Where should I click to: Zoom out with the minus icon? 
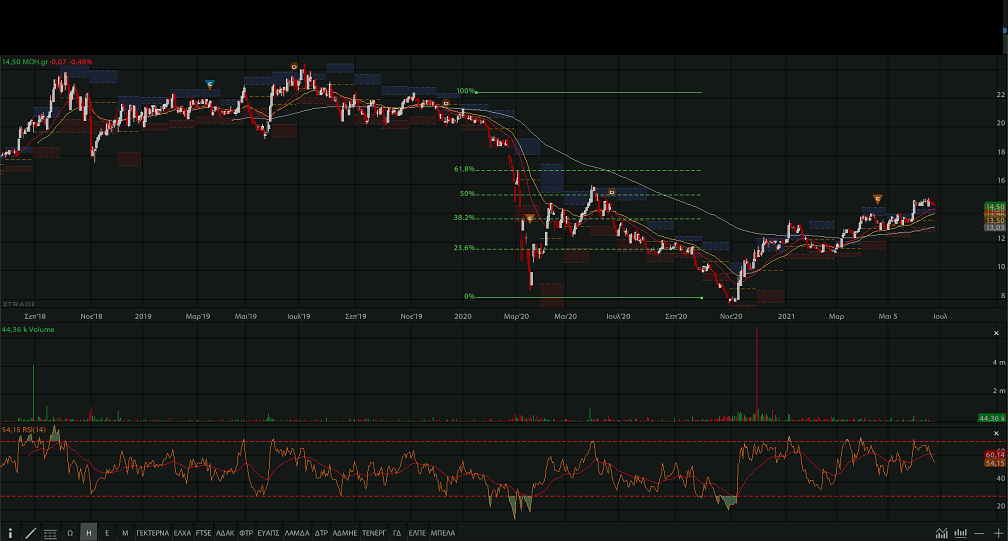pyautogui.click(x=980, y=533)
